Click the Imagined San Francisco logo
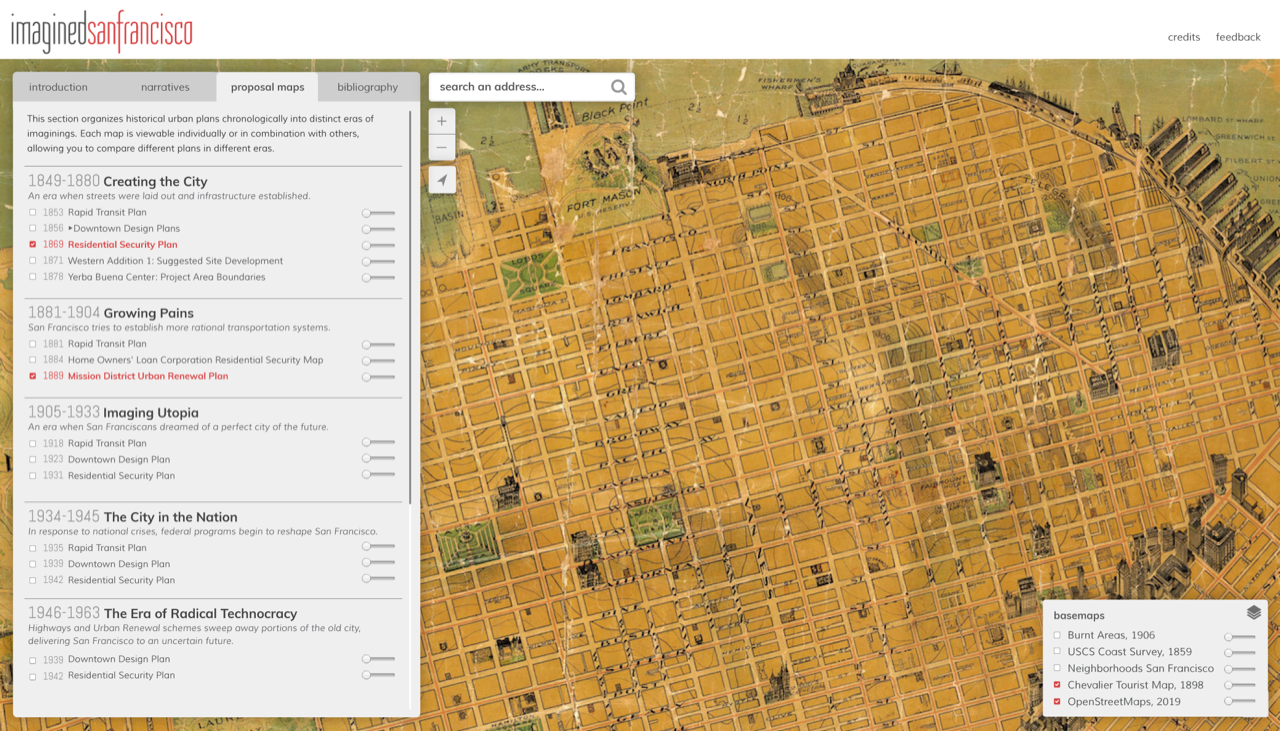The width and height of the screenshot is (1280, 731). point(102,31)
